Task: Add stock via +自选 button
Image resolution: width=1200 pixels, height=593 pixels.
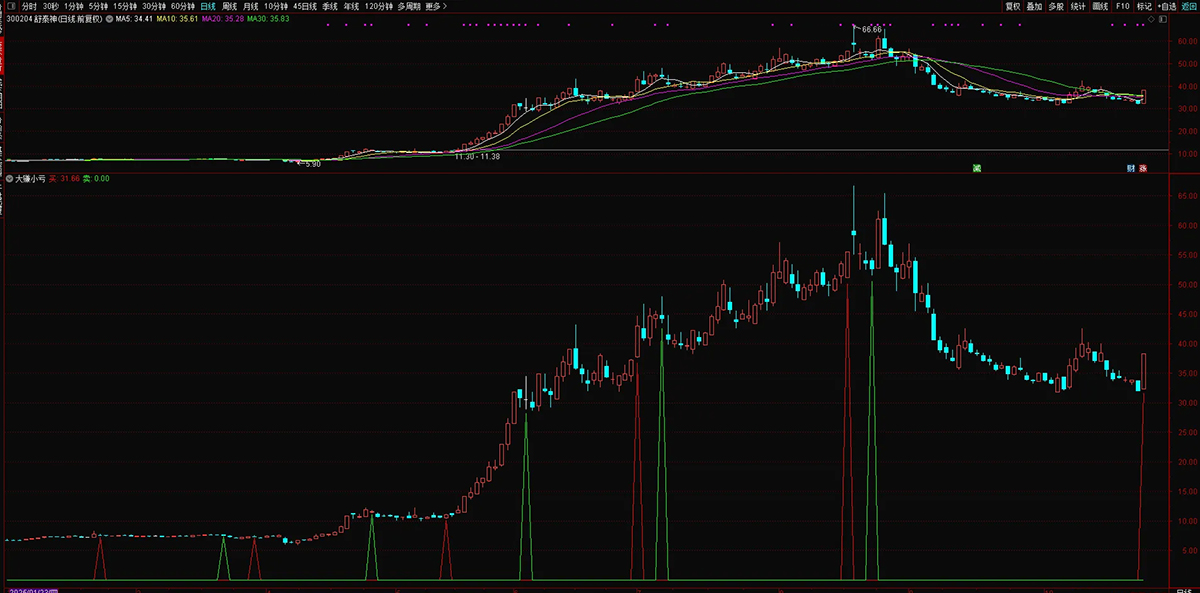Action: 1167,6
